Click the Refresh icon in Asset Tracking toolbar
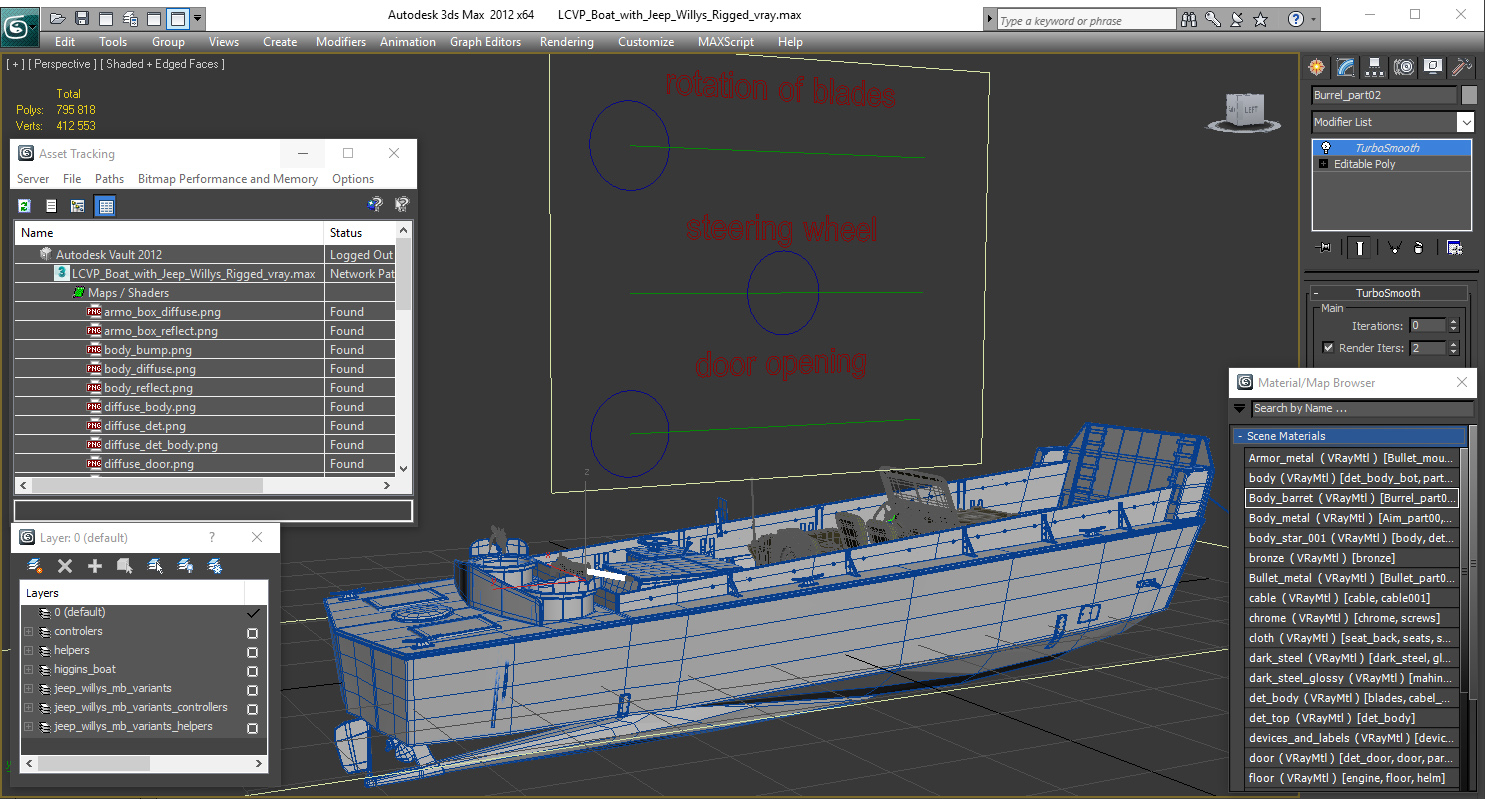The image size is (1485, 799). click(x=24, y=206)
